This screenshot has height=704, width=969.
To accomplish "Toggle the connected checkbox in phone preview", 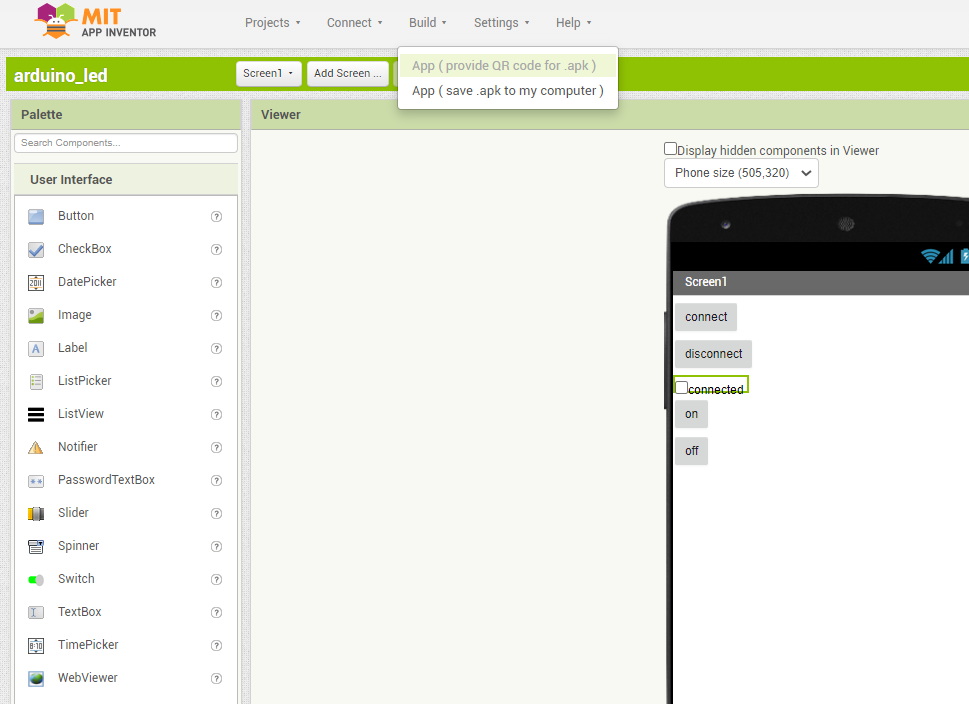I will point(681,388).
